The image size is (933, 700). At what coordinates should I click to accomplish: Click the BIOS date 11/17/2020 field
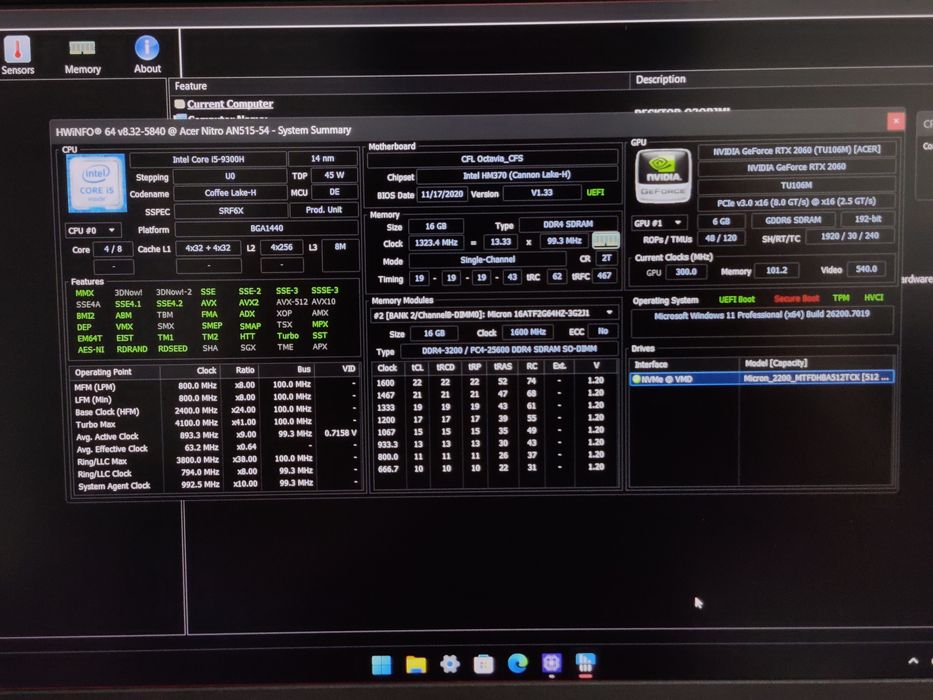[442, 194]
